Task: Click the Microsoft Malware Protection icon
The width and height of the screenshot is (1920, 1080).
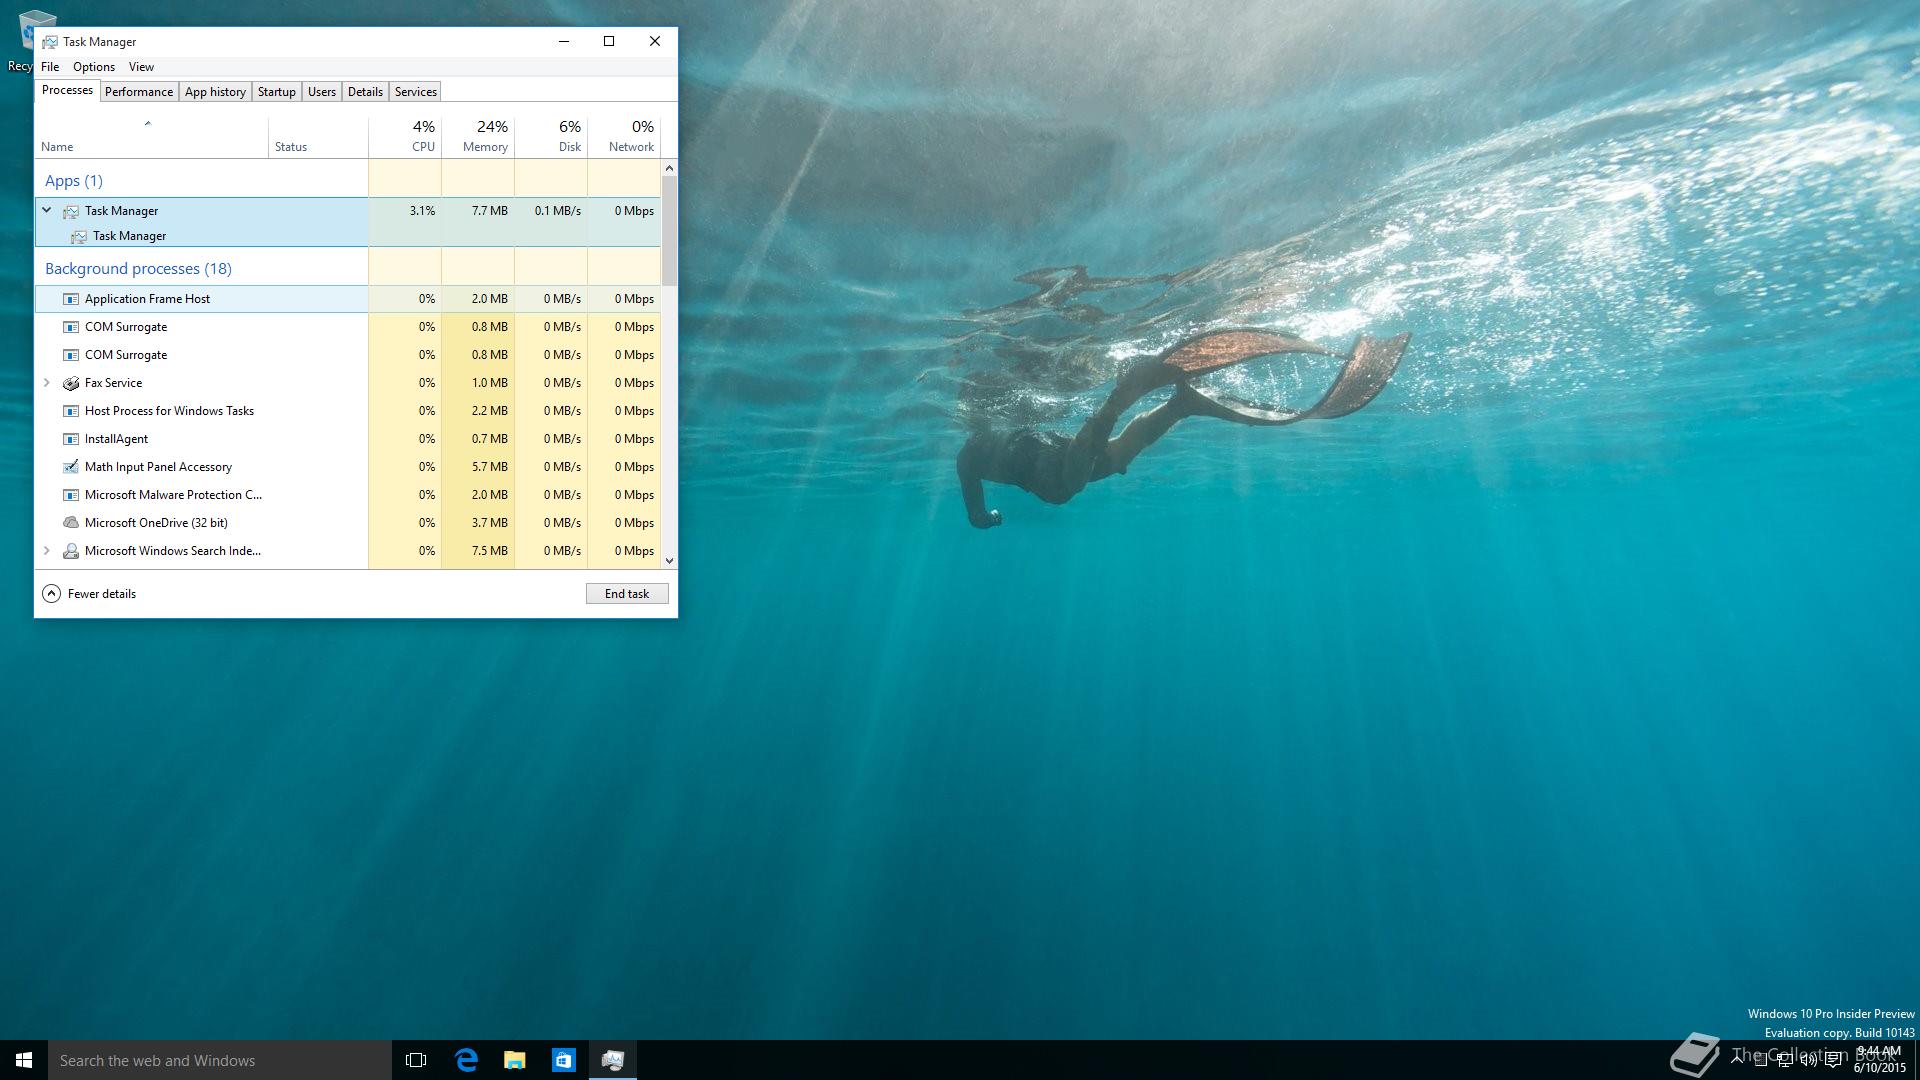Action: (x=71, y=495)
